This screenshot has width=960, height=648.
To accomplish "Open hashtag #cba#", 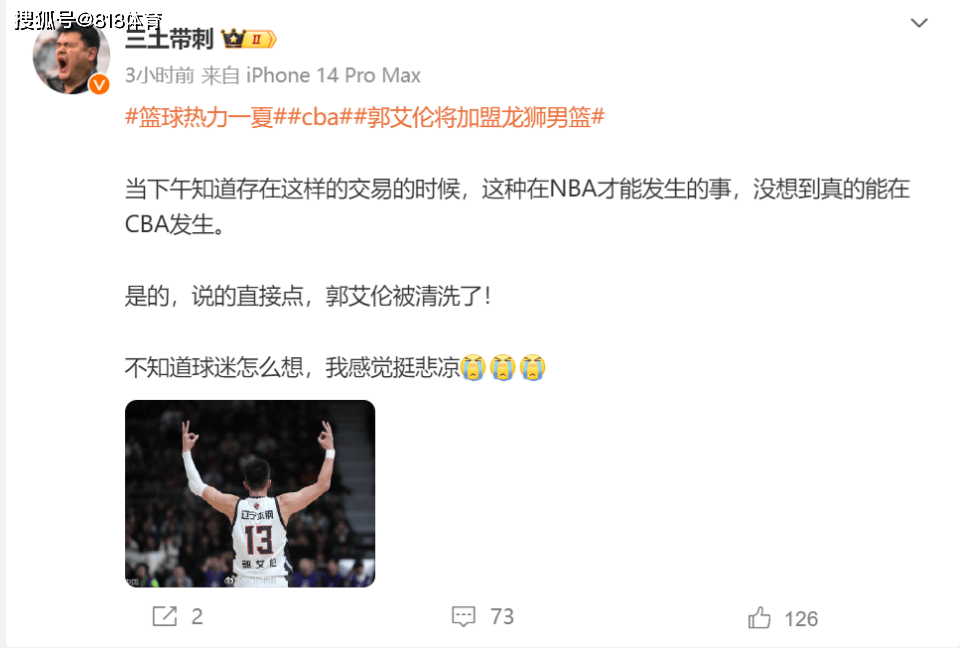I will 320,116.
